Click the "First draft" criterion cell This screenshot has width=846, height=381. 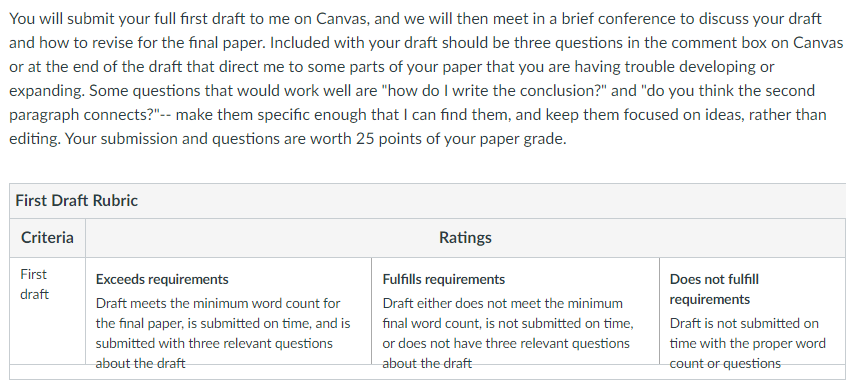pyautogui.click(x=34, y=284)
